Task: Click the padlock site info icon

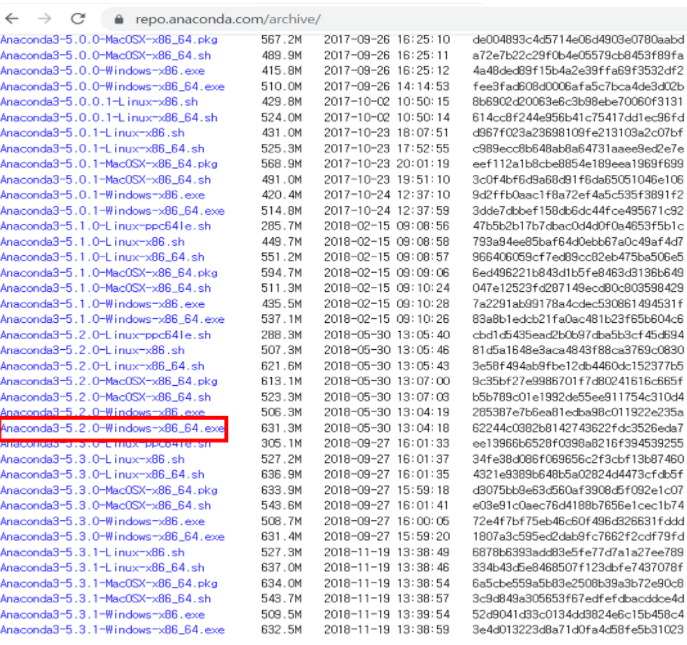Action: 118,19
